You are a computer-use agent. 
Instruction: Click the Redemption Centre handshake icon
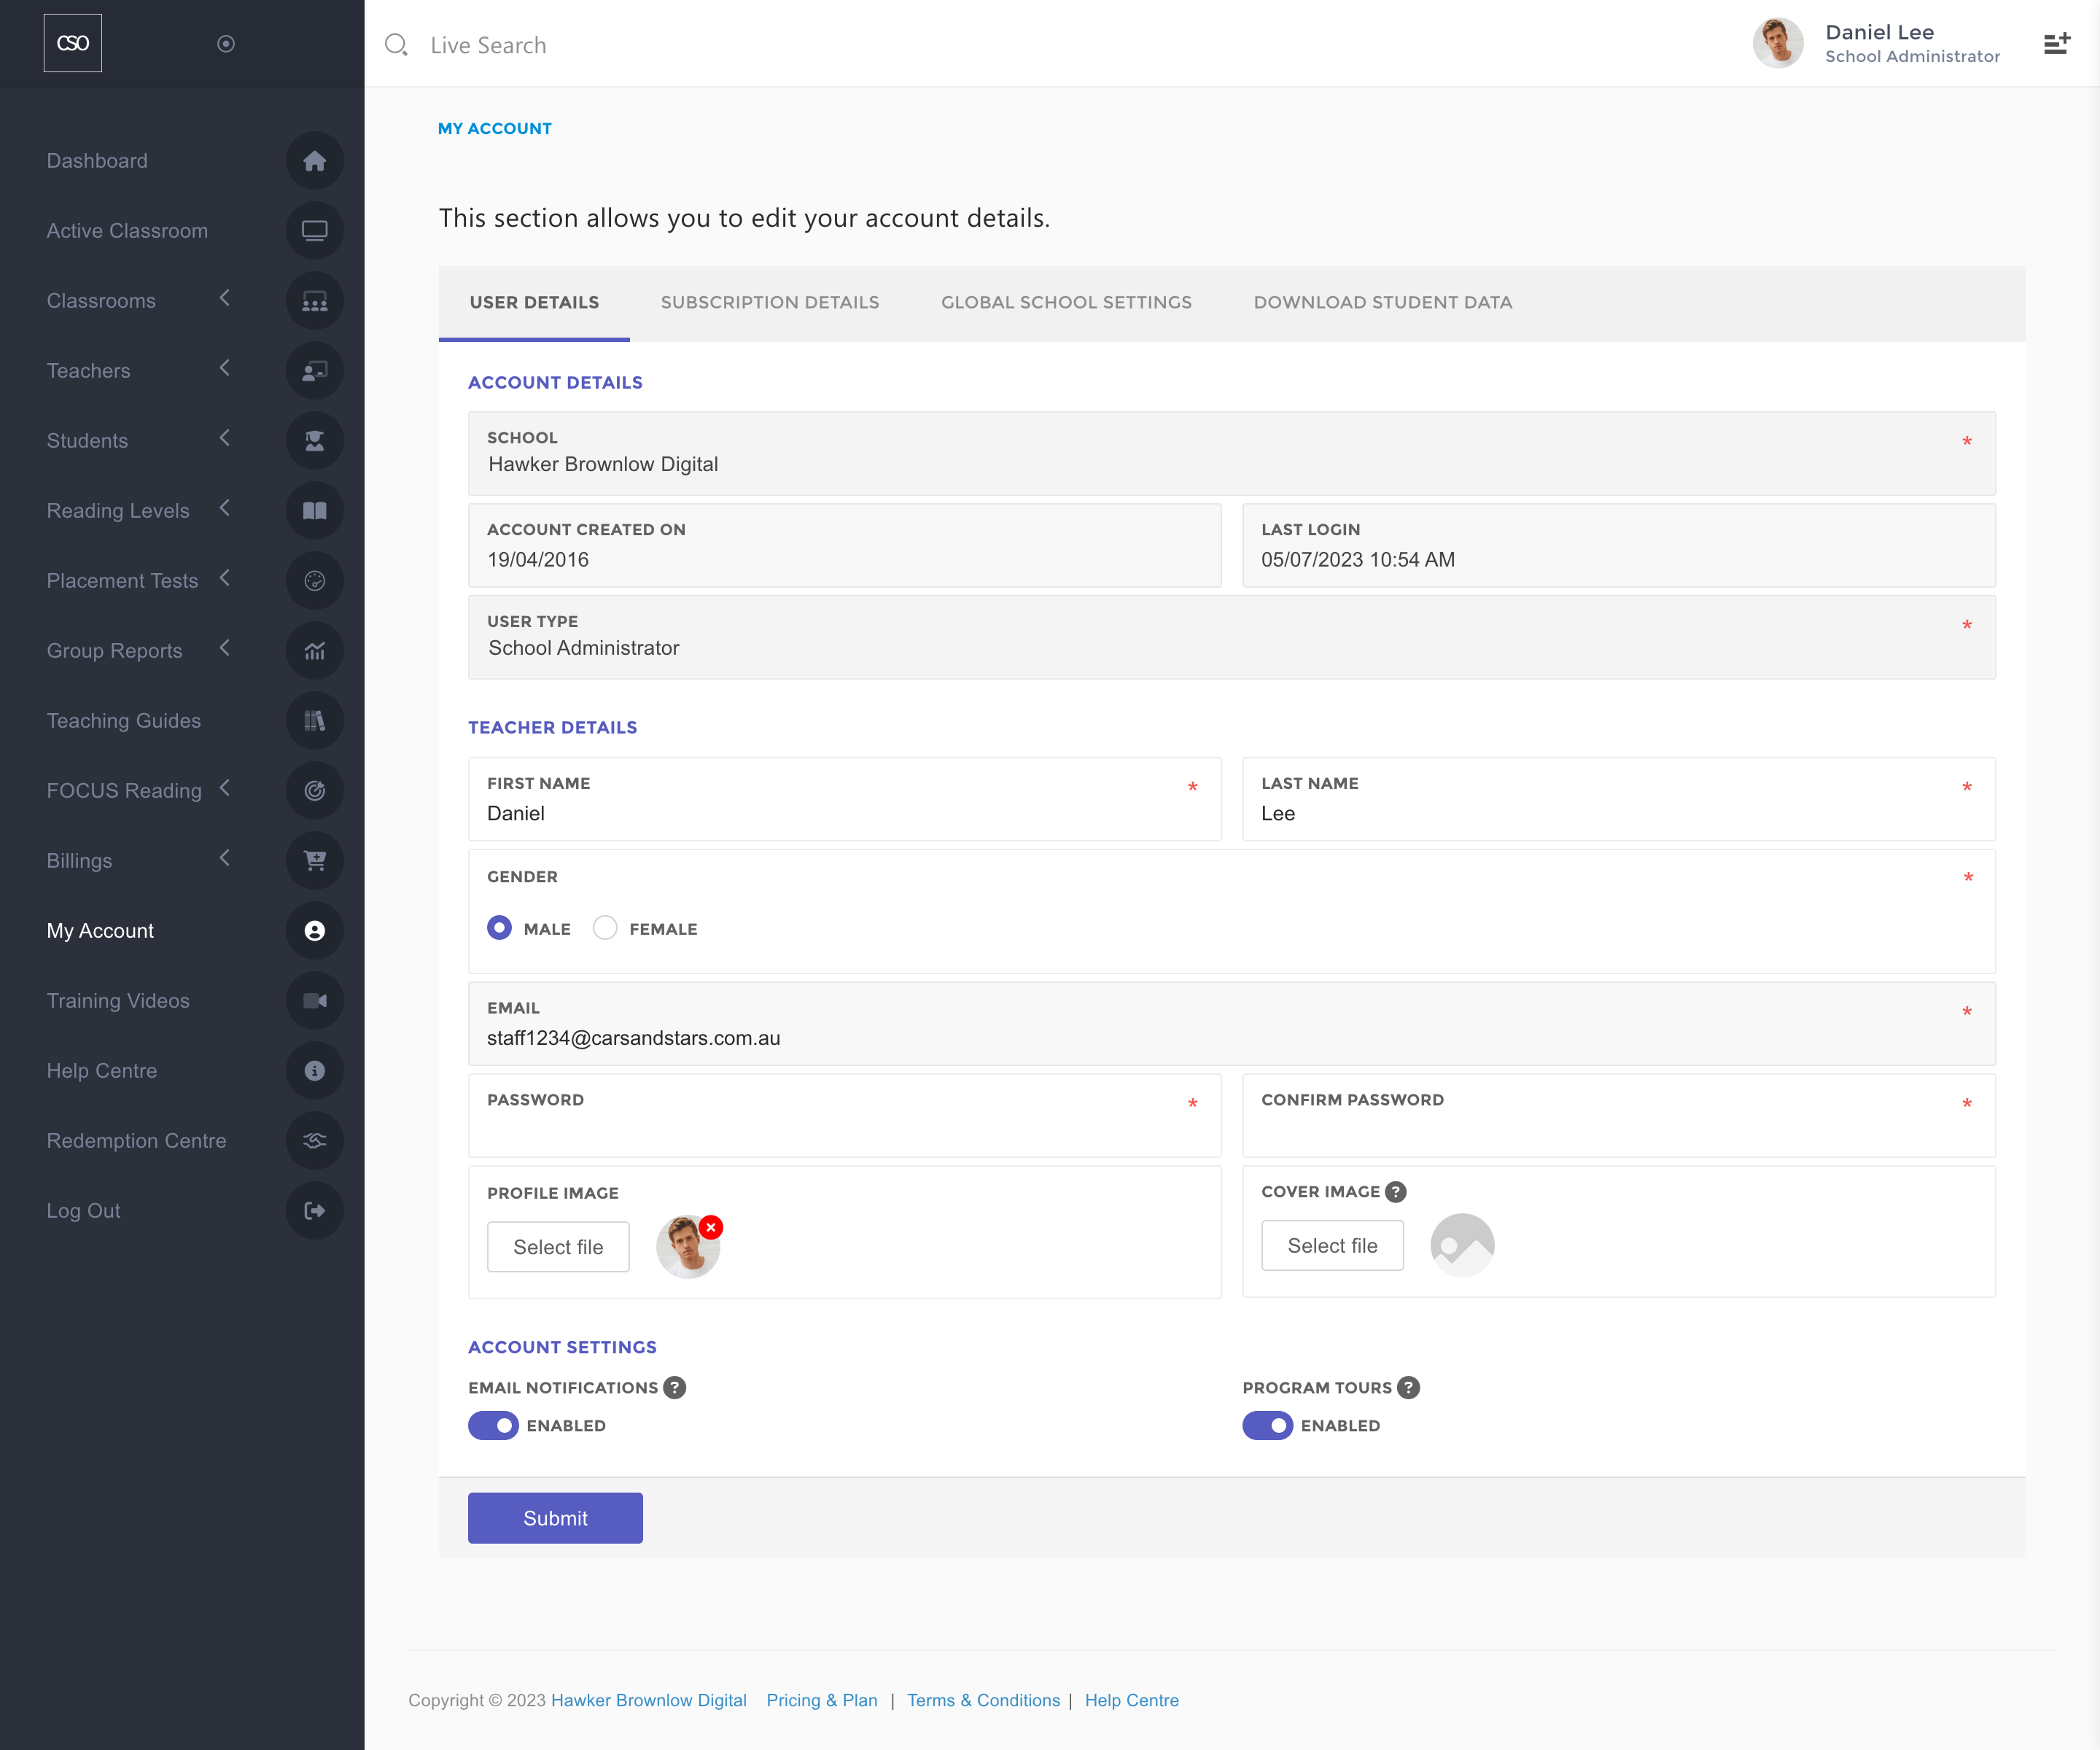click(x=314, y=1141)
